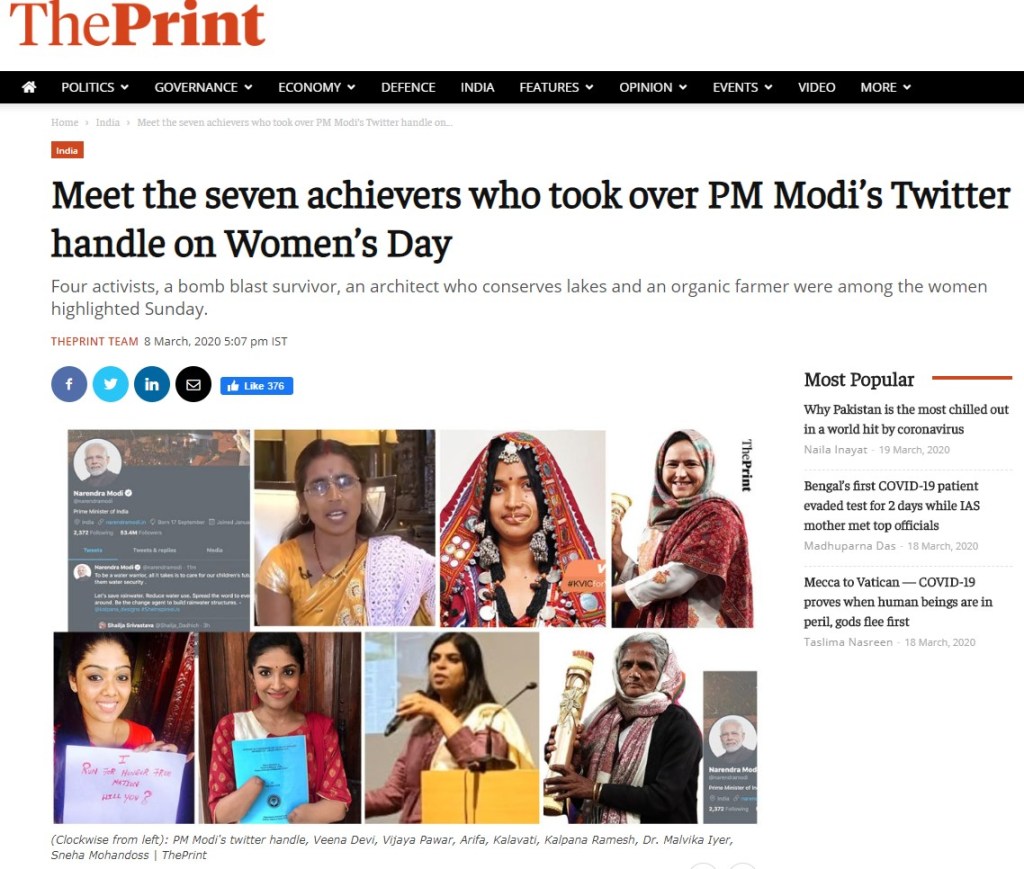
Task: Read Bengal's first COVID-19 patient article
Action: coord(892,505)
